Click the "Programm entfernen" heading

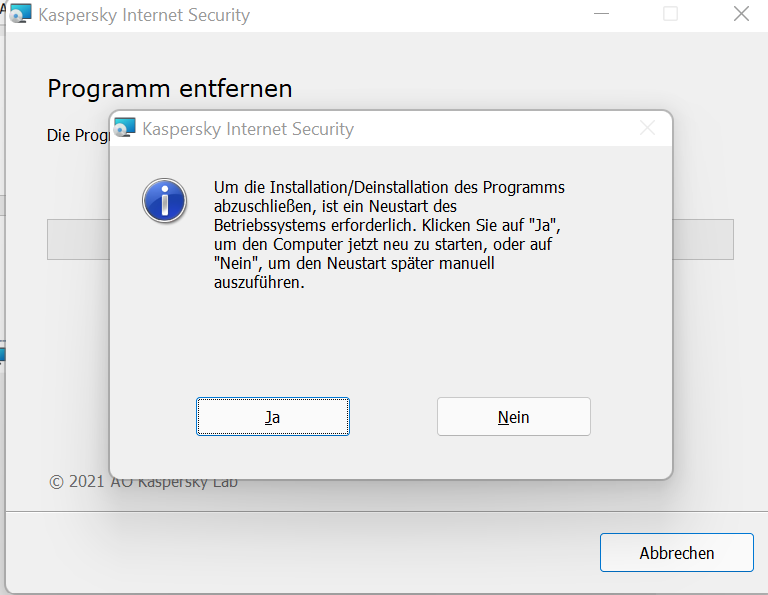coord(170,88)
